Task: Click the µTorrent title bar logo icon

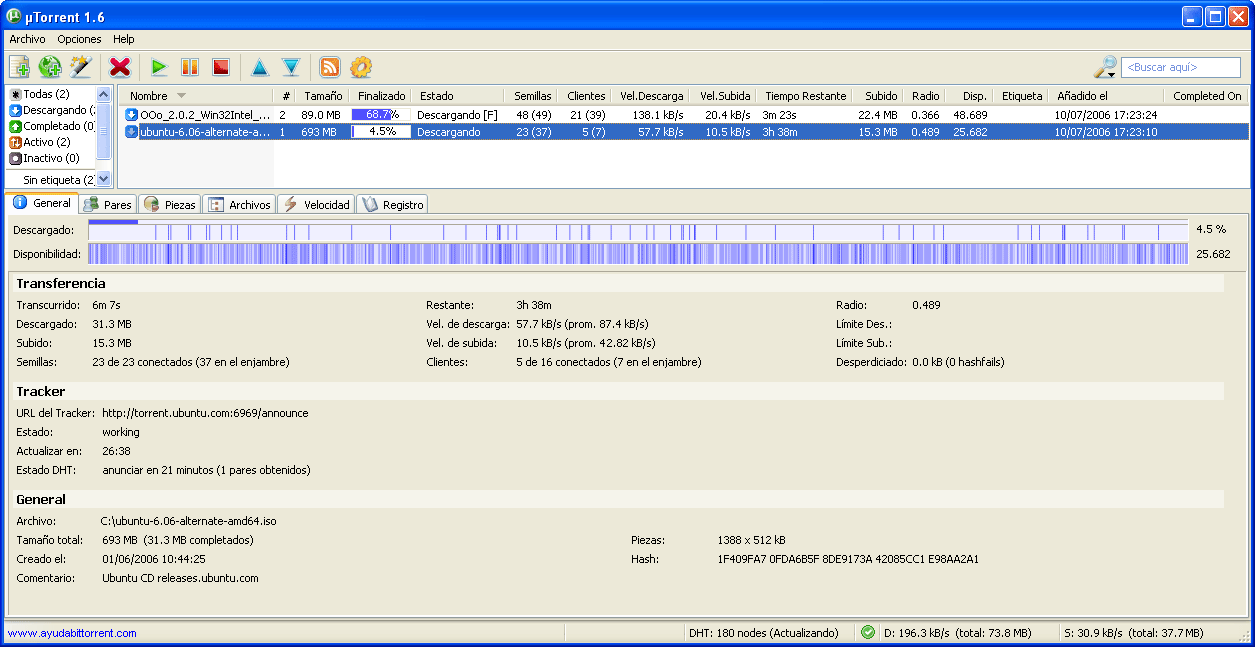Action: 14,16
